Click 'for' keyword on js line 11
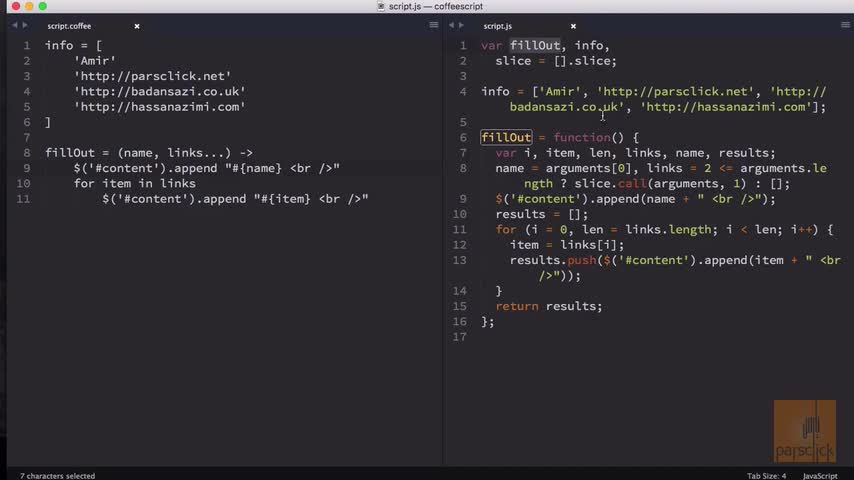The image size is (854, 480). pos(506,230)
